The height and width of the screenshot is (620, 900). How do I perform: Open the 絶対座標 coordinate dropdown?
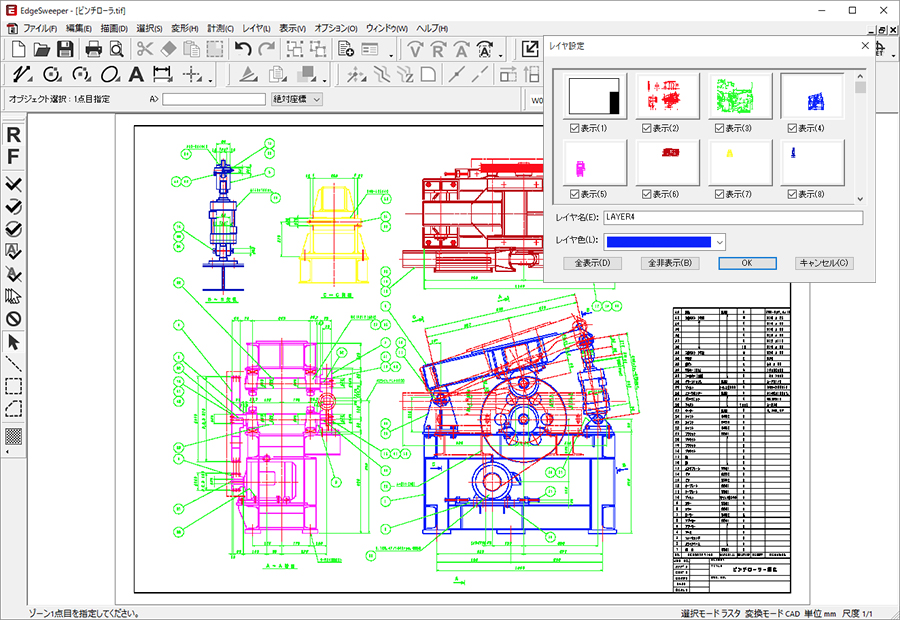(x=297, y=99)
